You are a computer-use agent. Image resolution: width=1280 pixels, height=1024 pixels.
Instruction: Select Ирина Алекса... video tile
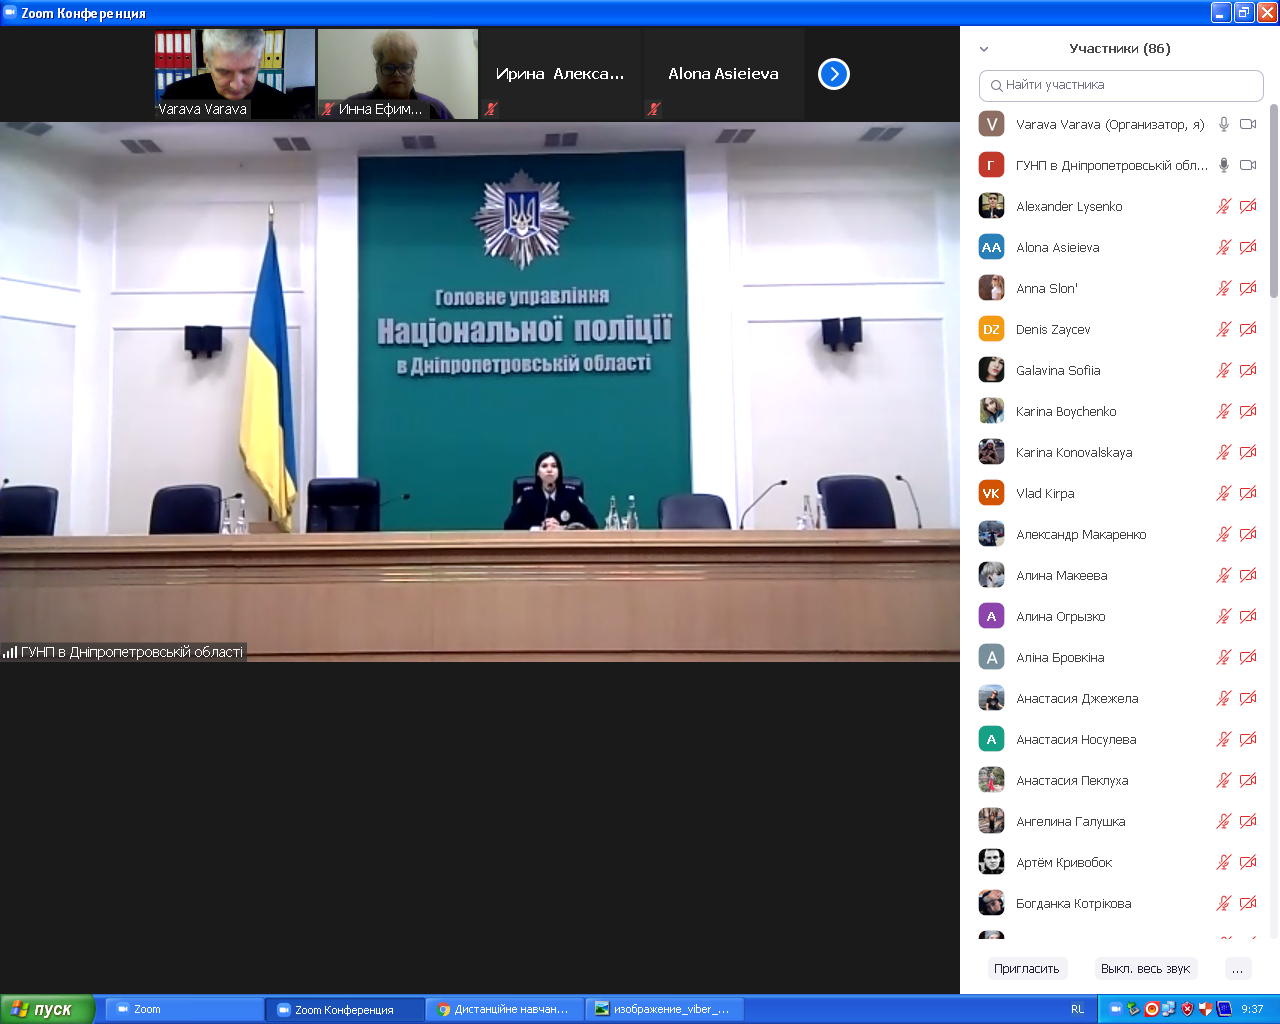tap(561, 74)
